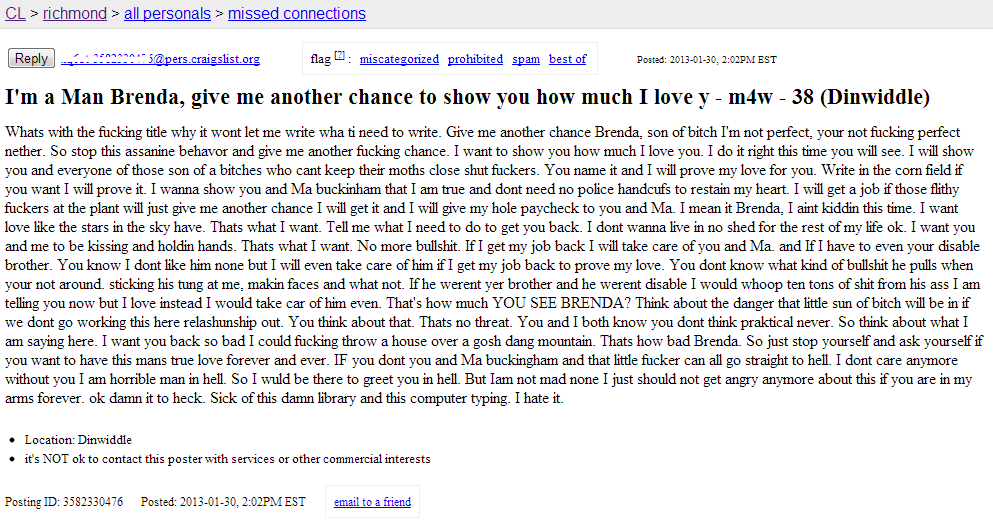
Task: Click the post title heading about Brenda
Action: (467, 97)
